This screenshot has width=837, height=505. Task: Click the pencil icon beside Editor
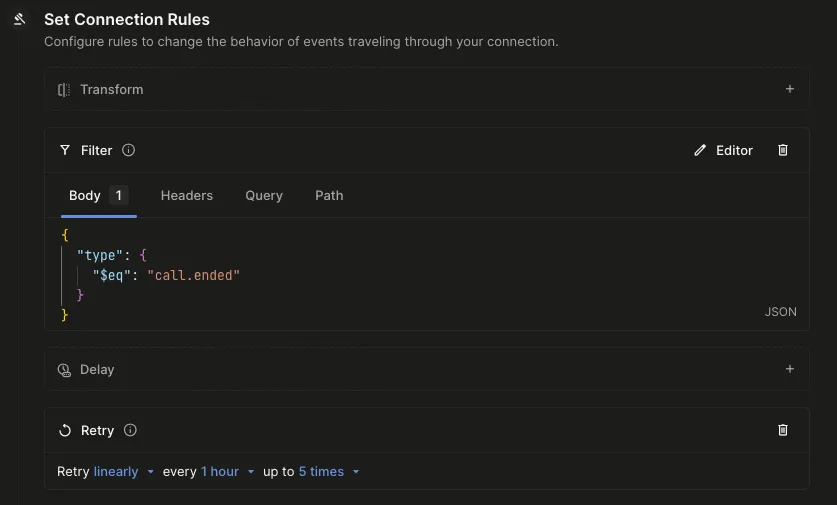700,151
